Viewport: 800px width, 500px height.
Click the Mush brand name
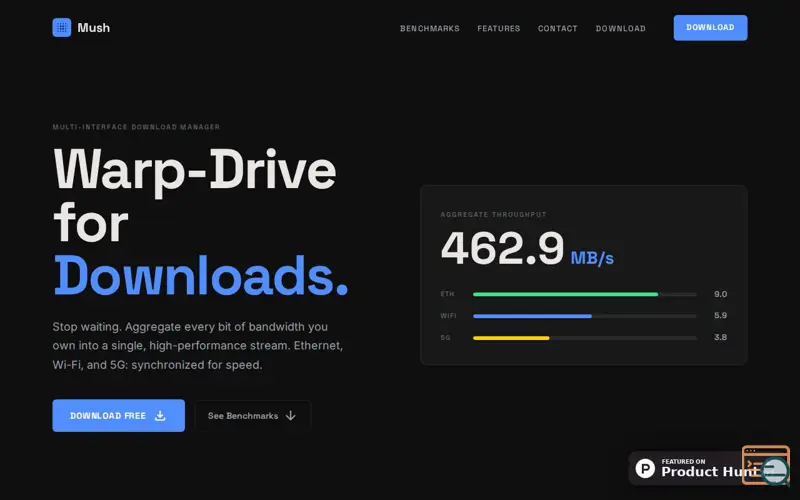[x=93, y=28]
